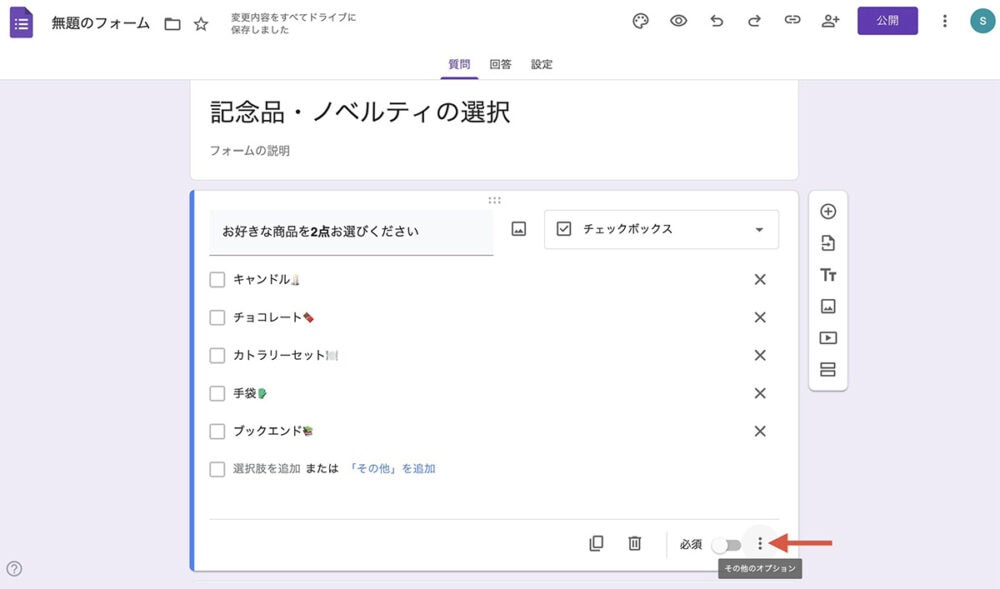Open more options for the question
Screen dimensions: 1000x589
761,543
